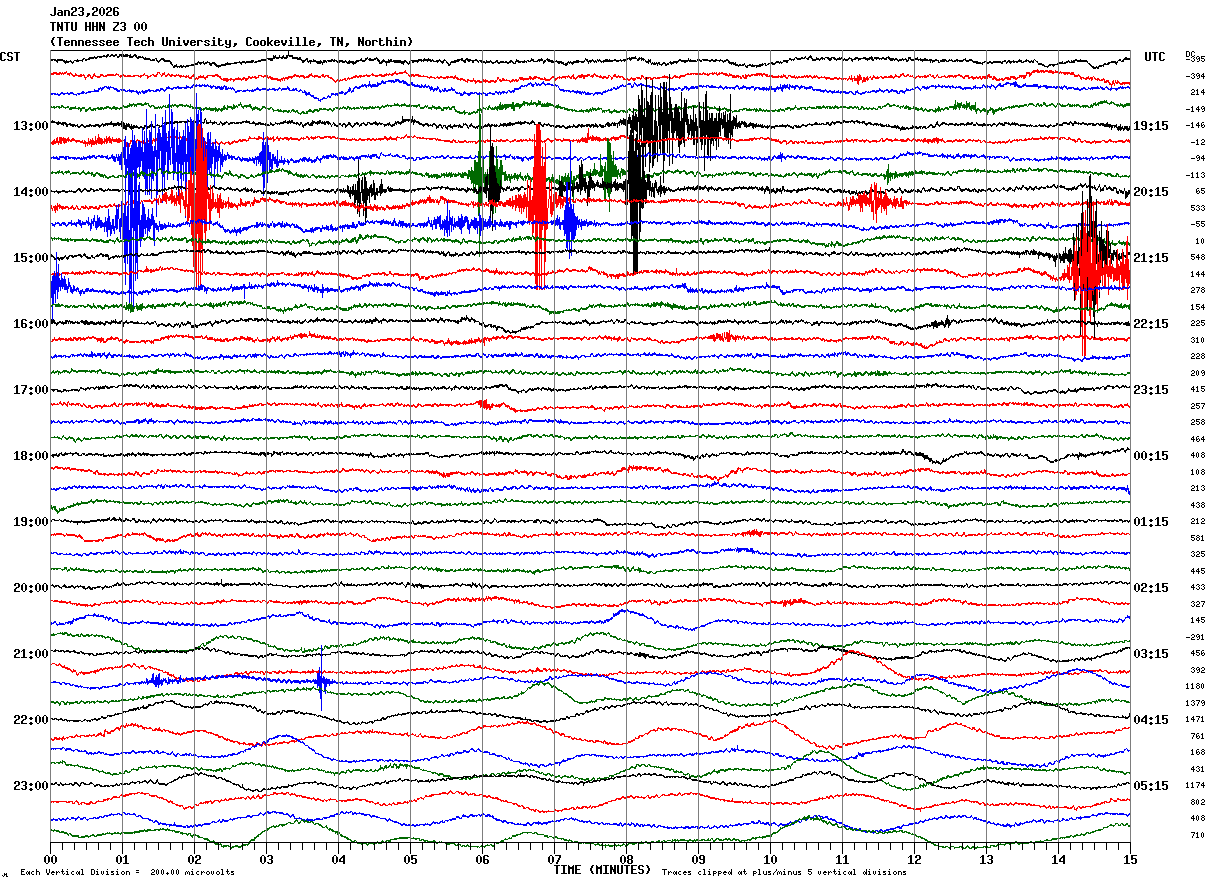This screenshot has height=886, width=1210.
Task: Pick minute-axis tick label 04
Action: 338,859
